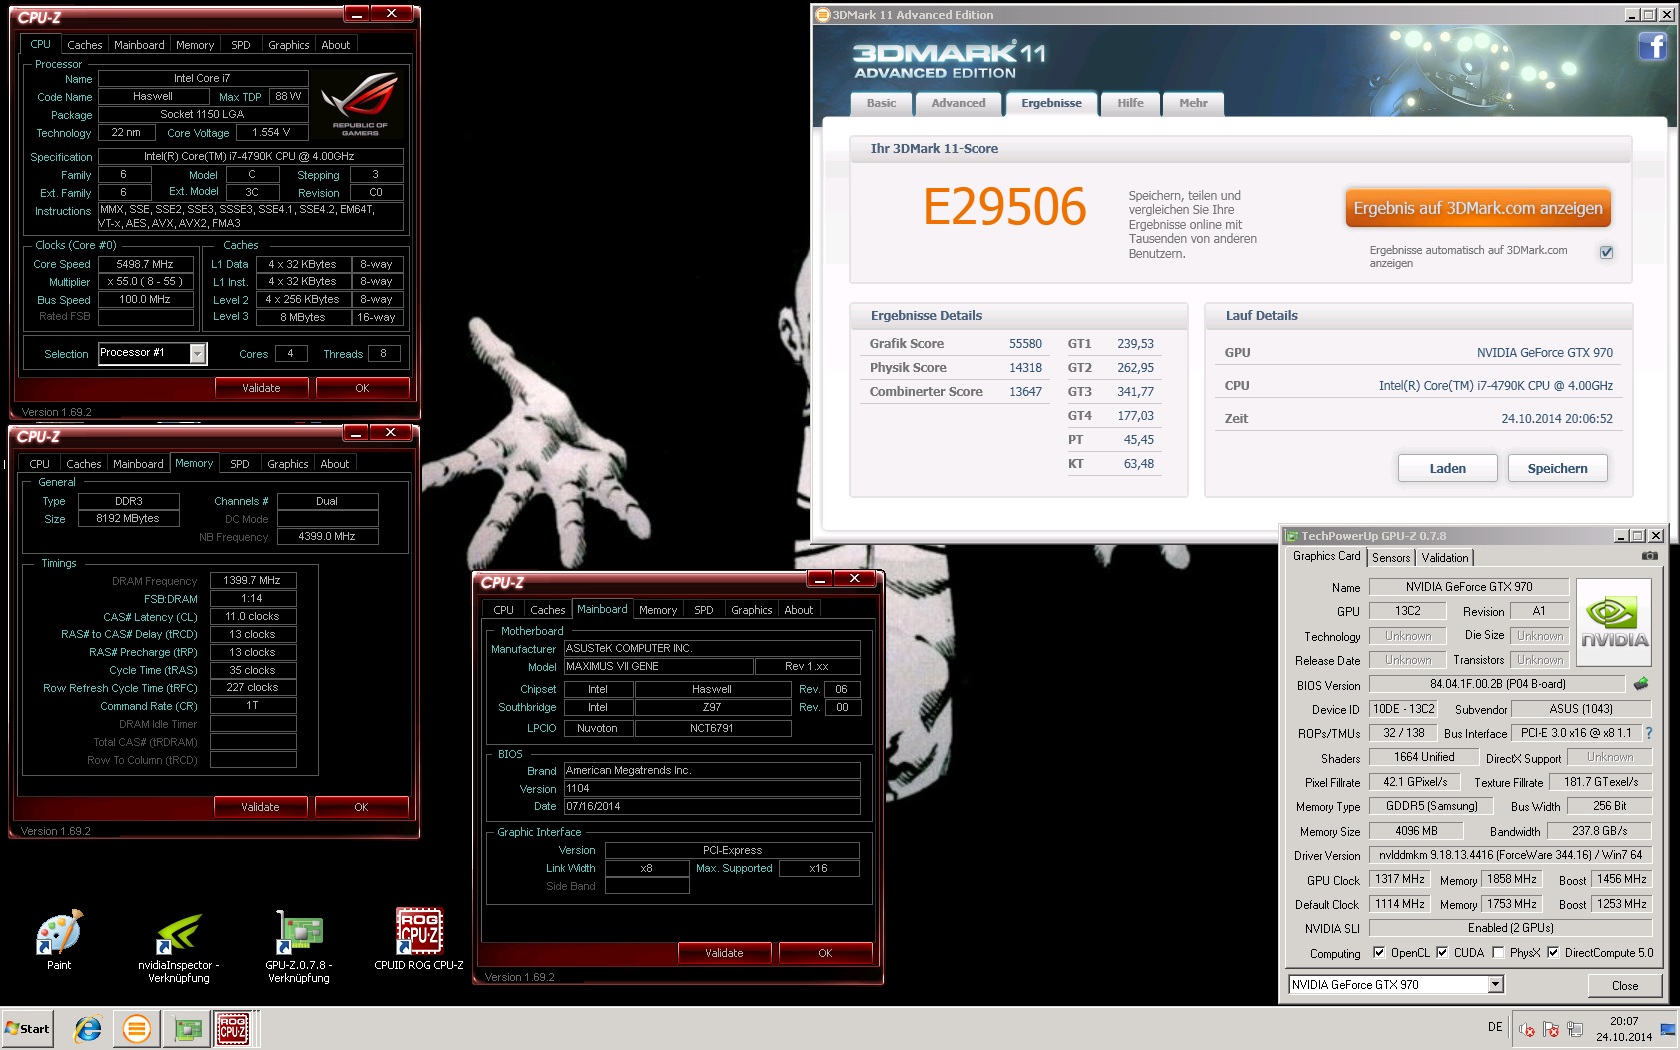
Task: Toggle the DirectCompute 5.0 checkbox
Action: (x=1553, y=953)
